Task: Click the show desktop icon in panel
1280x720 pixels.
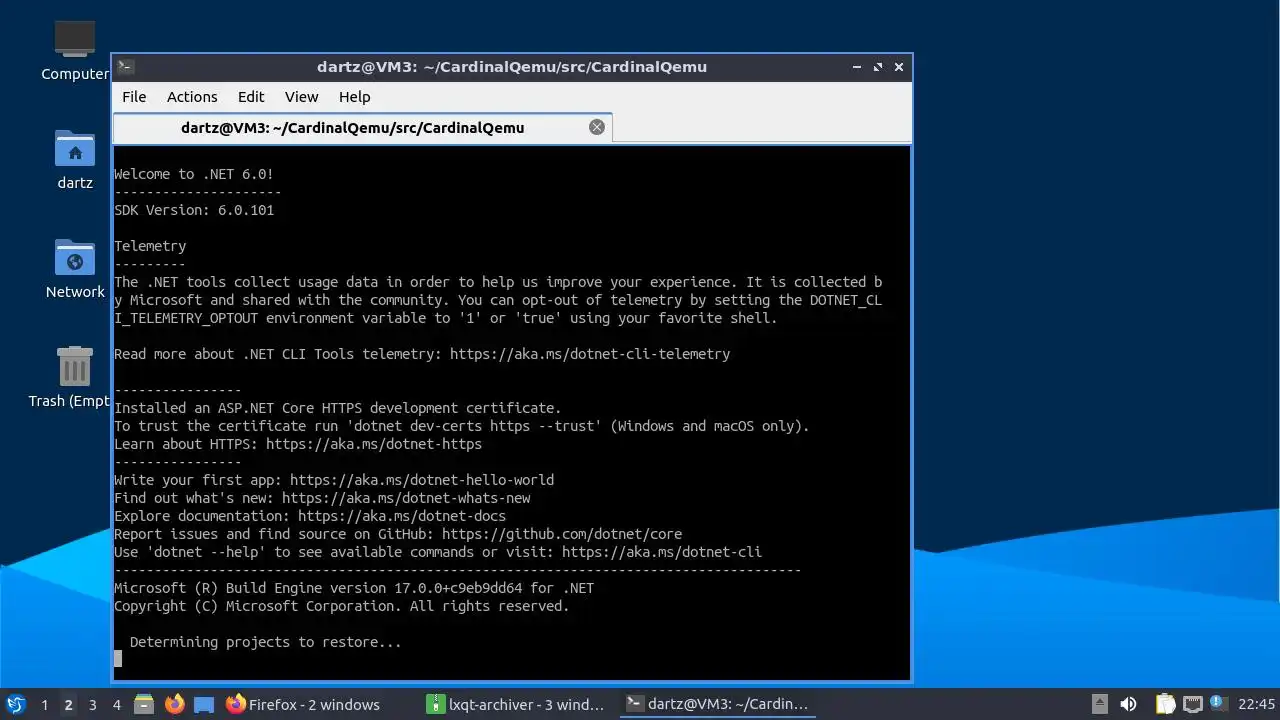Action: pos(204,704)
